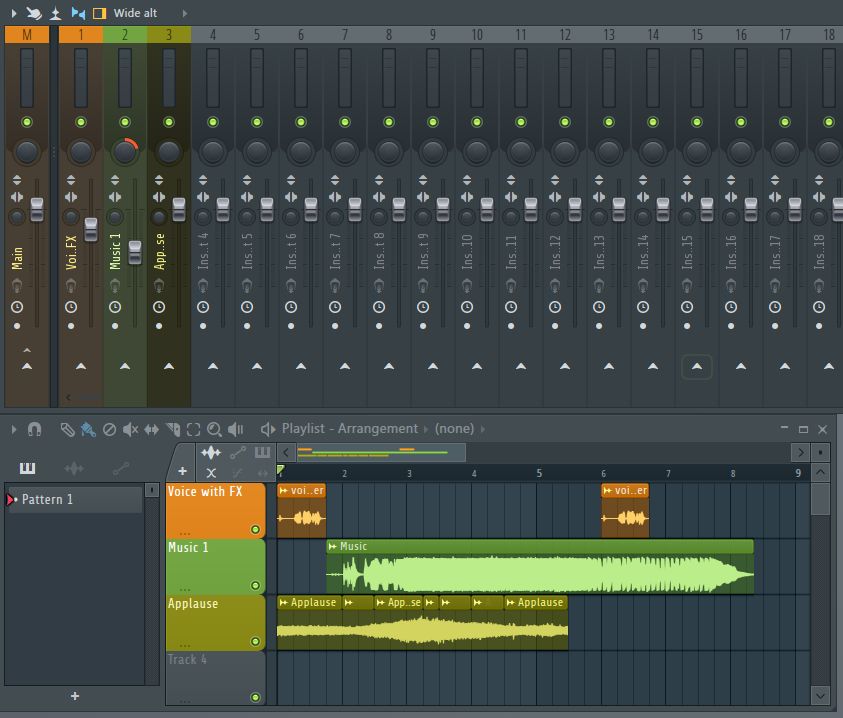
Task: Click the multi-touch control icon in mixer toolbar
Action: pyautogui.click(x=34, y=13)
